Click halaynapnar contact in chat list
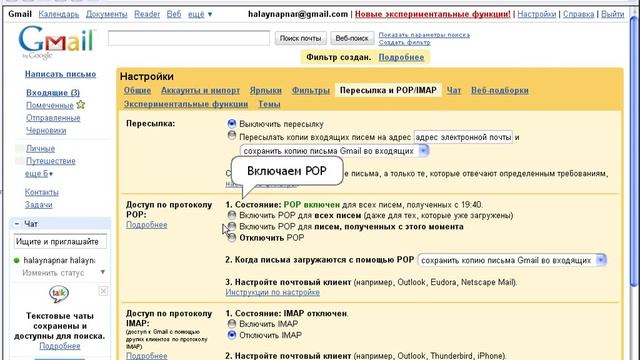Image resolution: width=640 pixels, height=360 pixels. tap(59, 260)
